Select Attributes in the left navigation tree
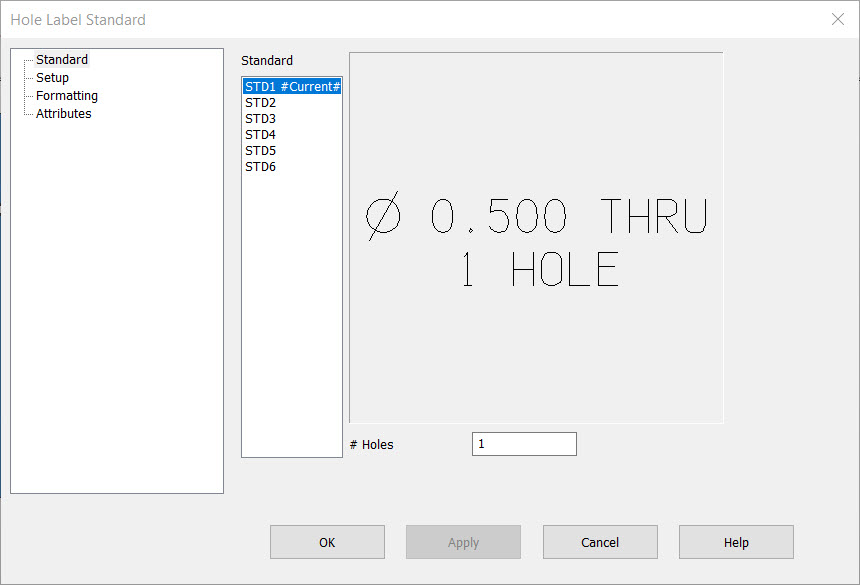Image resolution: width=860 pixels, height=585 pixels. [x=63, y=113]
